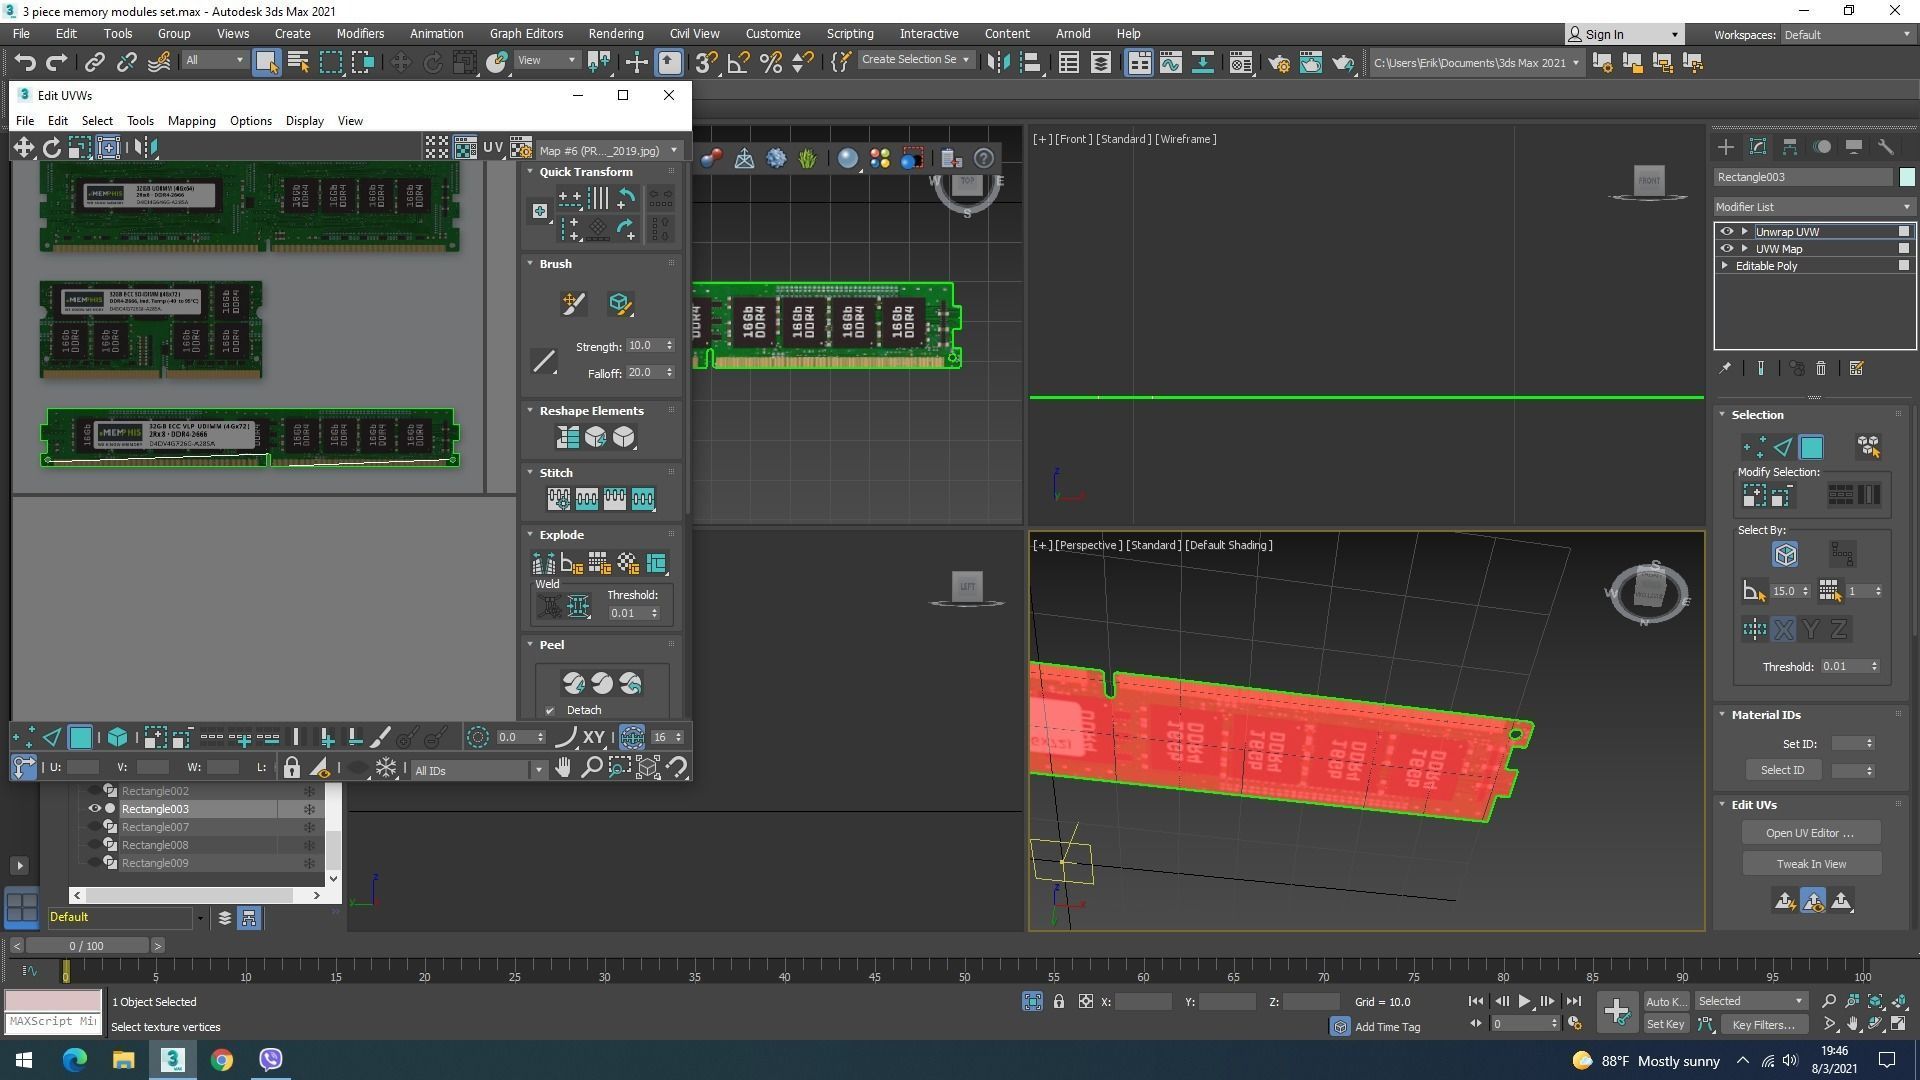Click Pin Stack icon under modifier stack

point(1725,369)
